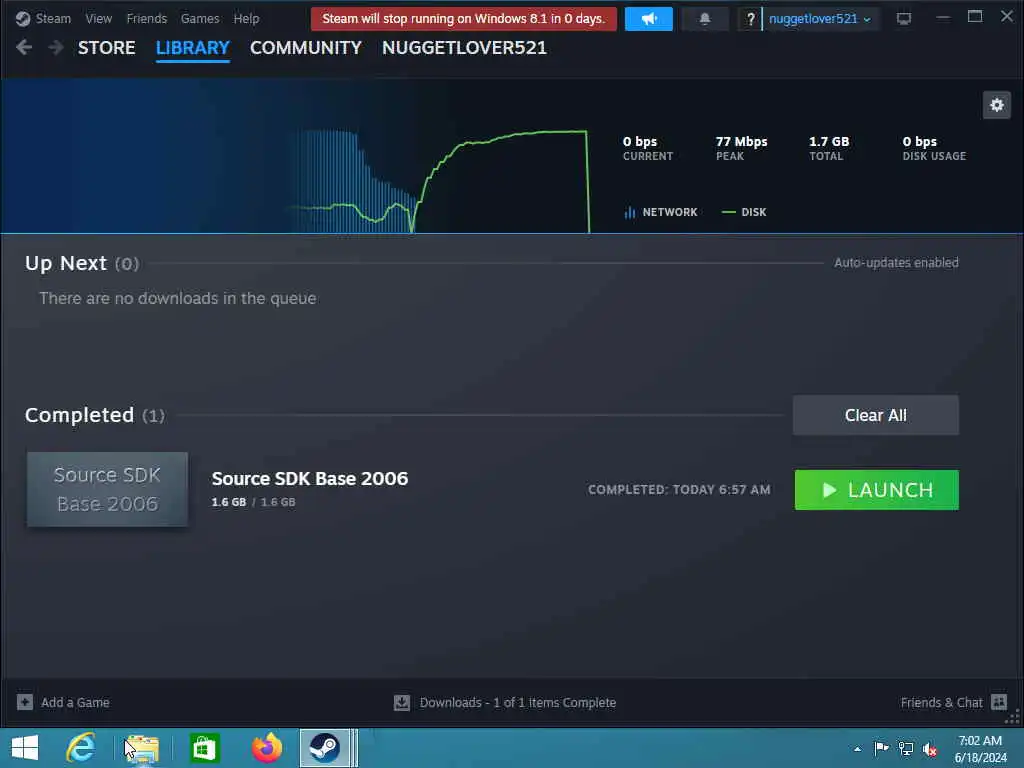Open the announcements megaphone button
The width and height of the screenshot is (1024, 768).
tap(648, 18)
